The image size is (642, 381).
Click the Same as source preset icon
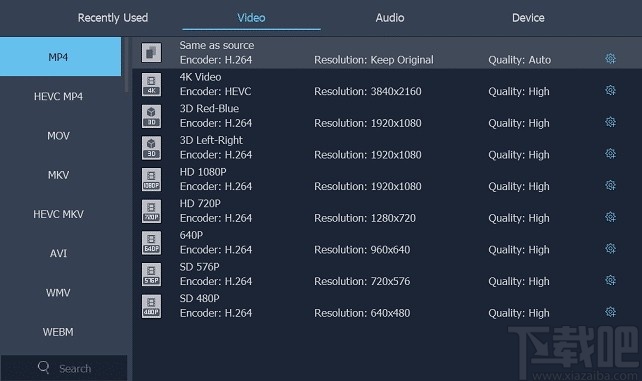point(151,52)
